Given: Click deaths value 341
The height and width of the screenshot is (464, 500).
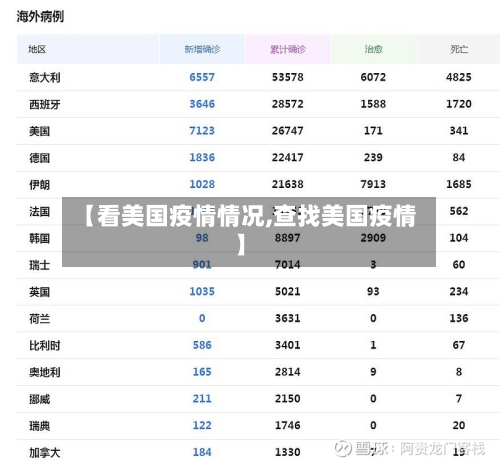Looking at the screenshot, I should coord(459,131).
